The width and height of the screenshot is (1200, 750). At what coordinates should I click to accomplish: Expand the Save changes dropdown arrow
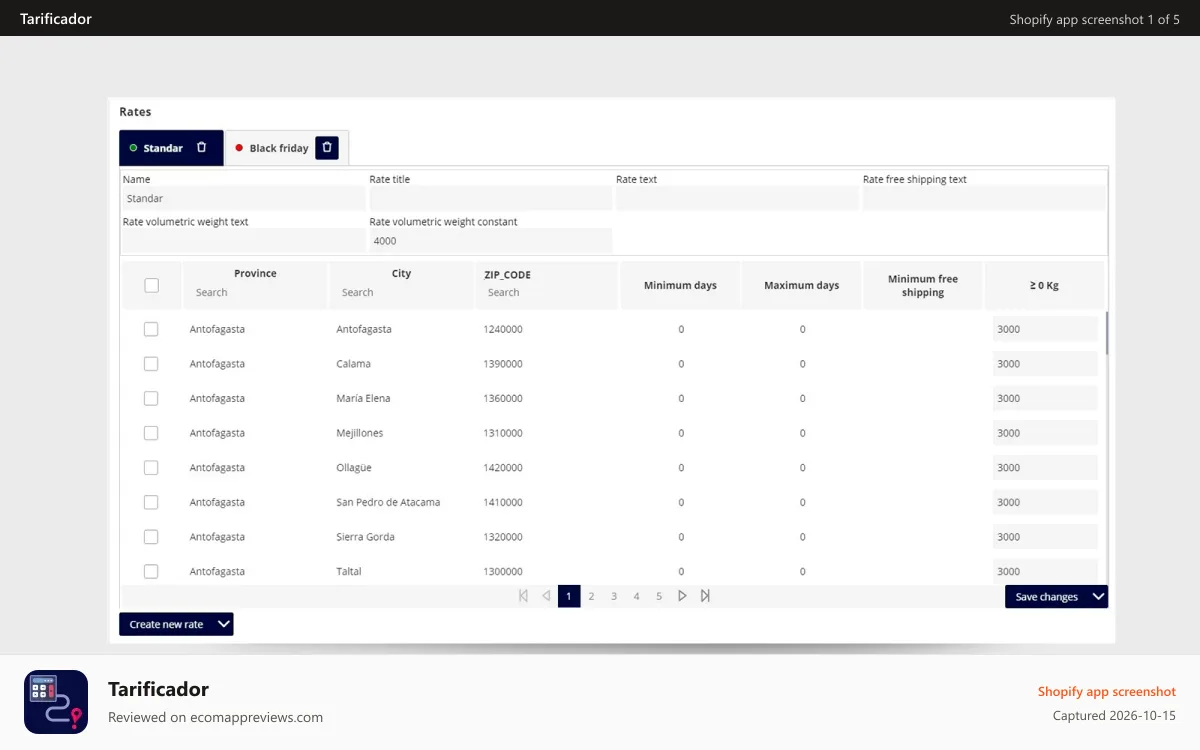tap(1098, 597)
